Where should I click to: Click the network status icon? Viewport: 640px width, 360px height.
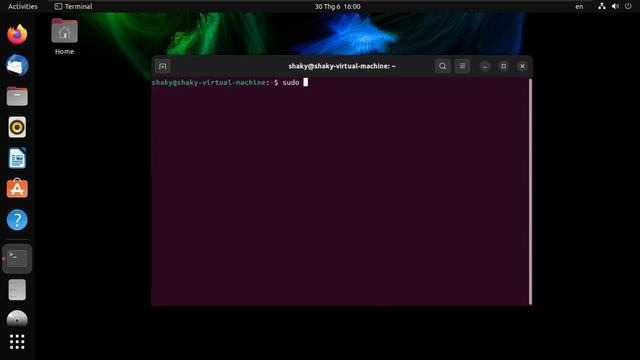coord(602,7)
